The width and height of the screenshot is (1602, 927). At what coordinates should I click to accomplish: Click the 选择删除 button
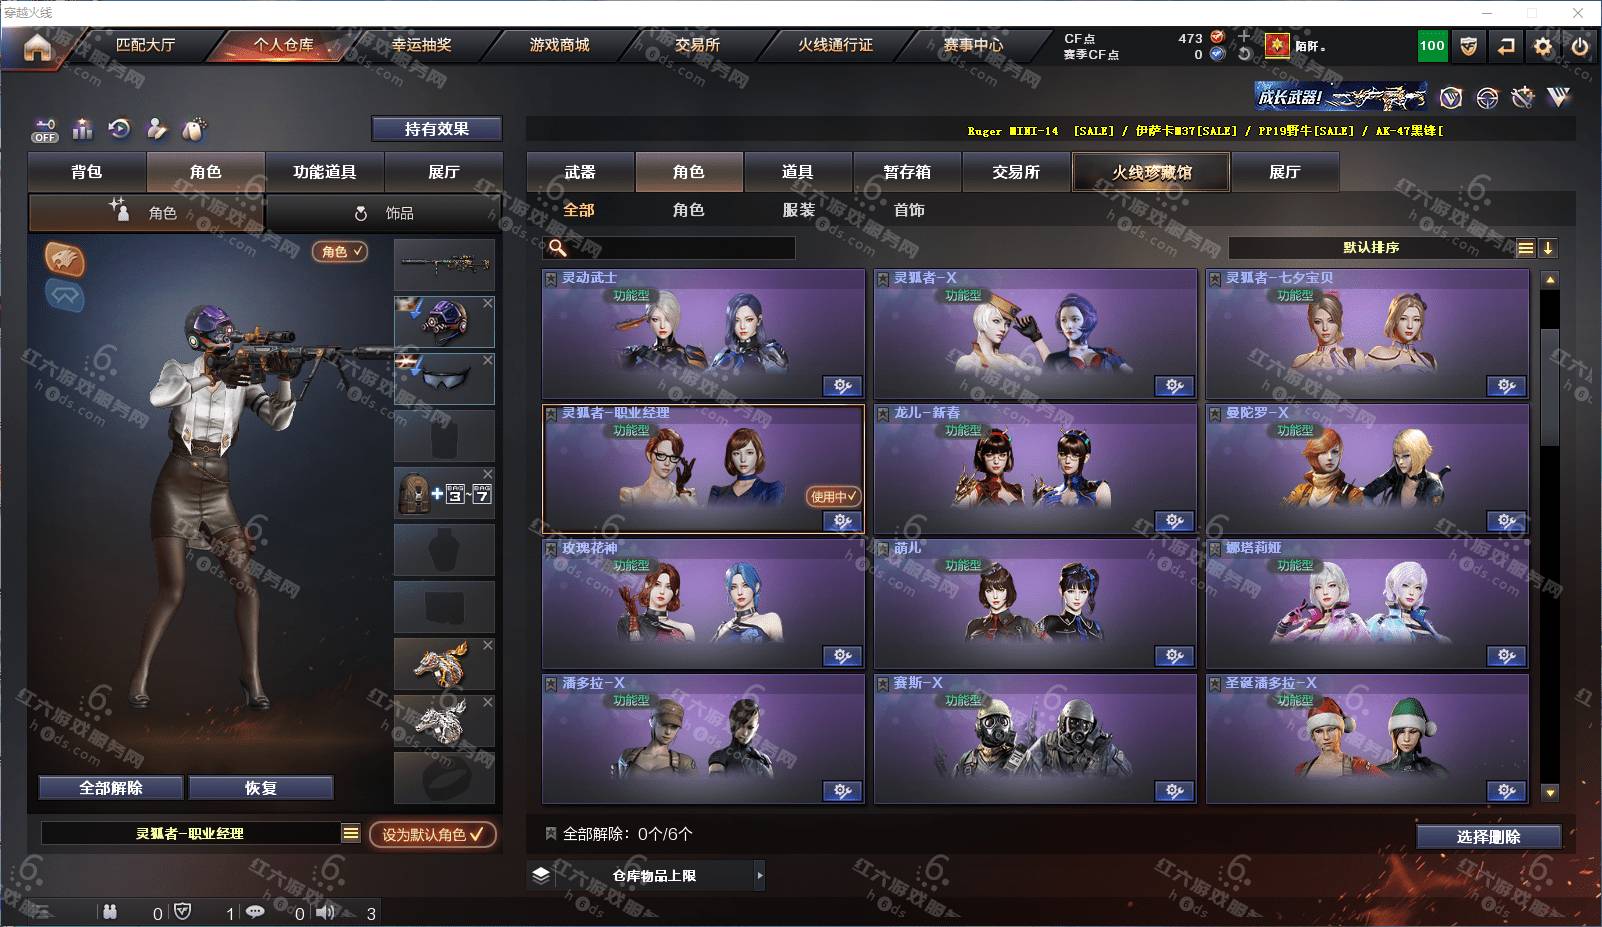(x=1488, y=837)
